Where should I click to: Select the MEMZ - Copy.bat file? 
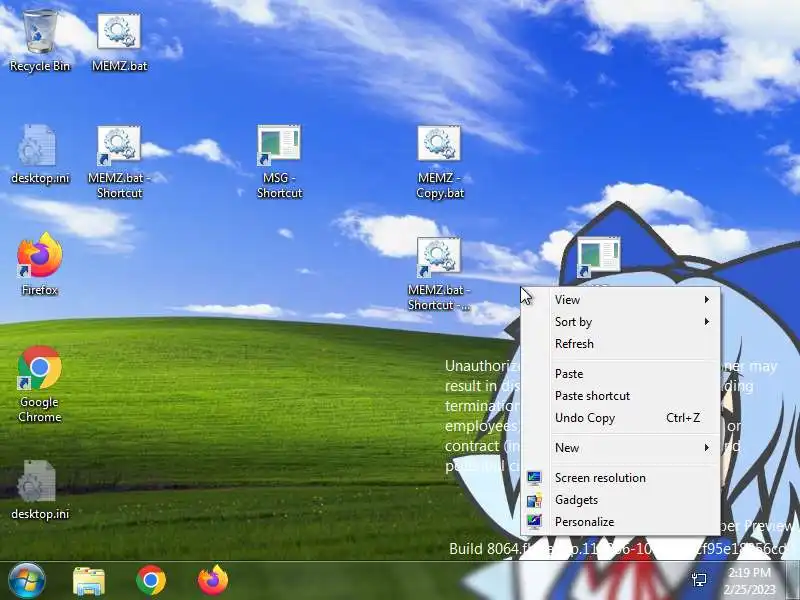tap(439, 161)
